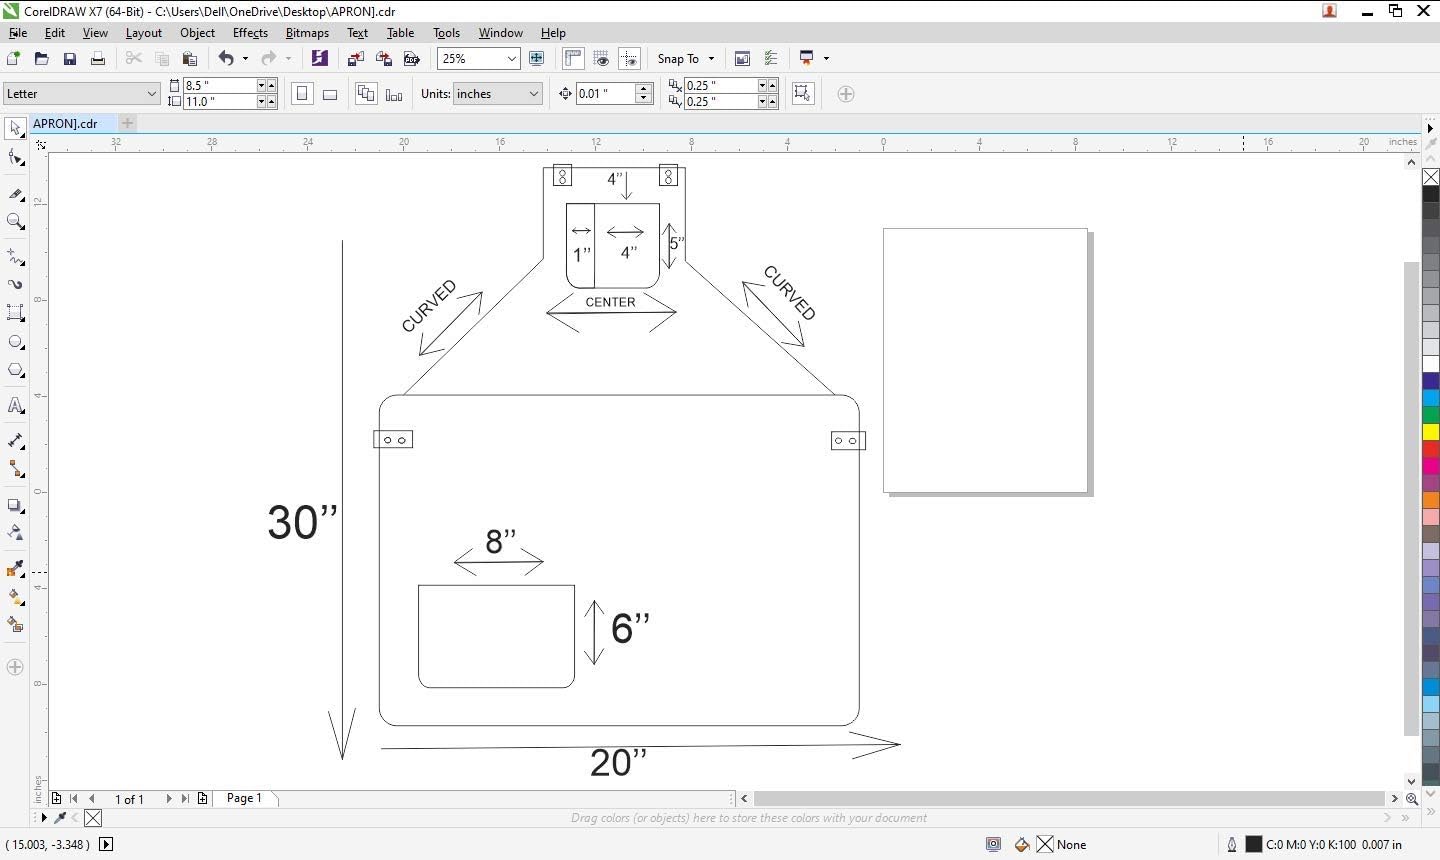Pick the black swatch in color palette

point(1431,194)
